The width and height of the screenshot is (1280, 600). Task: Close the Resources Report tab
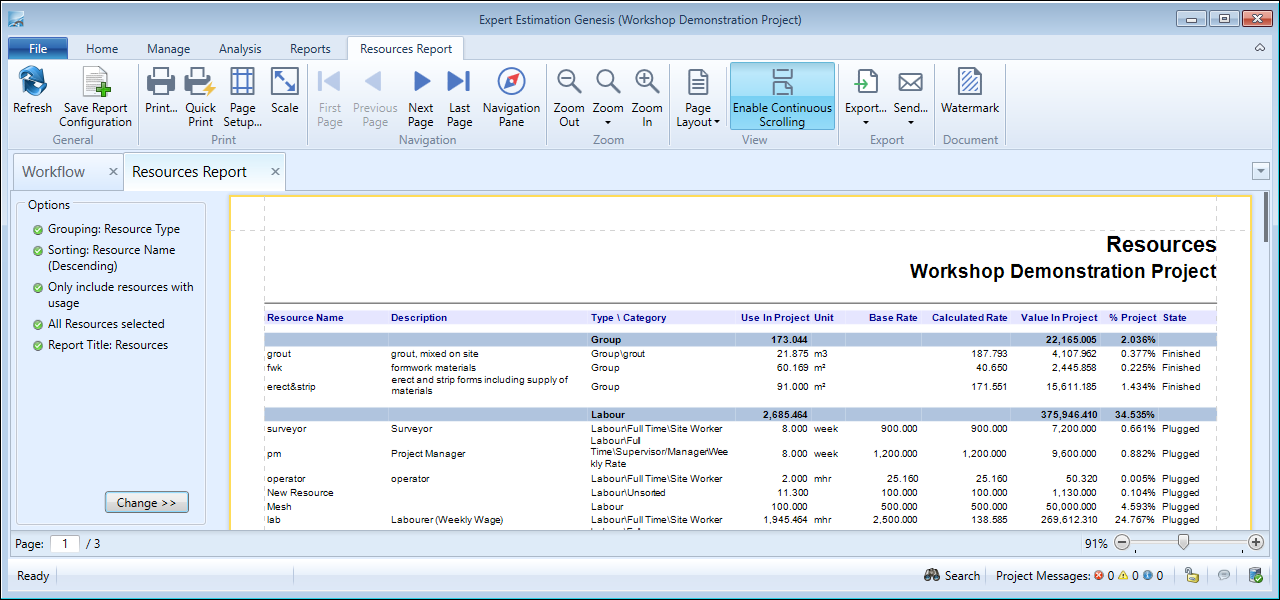click(273, 172)
